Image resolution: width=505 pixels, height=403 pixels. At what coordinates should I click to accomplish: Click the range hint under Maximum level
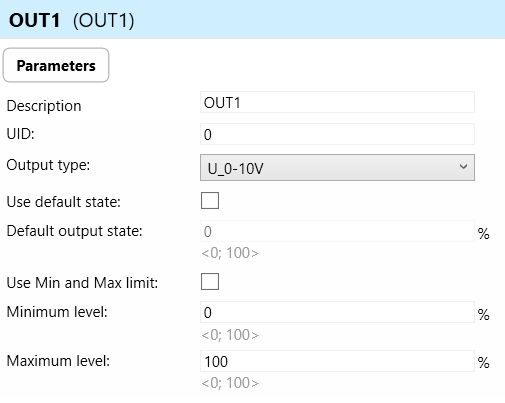tap(230, 383)
